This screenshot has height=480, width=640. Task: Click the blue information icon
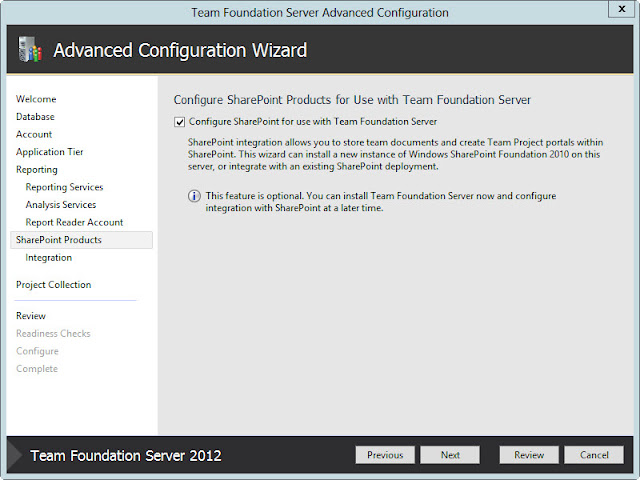194,196
